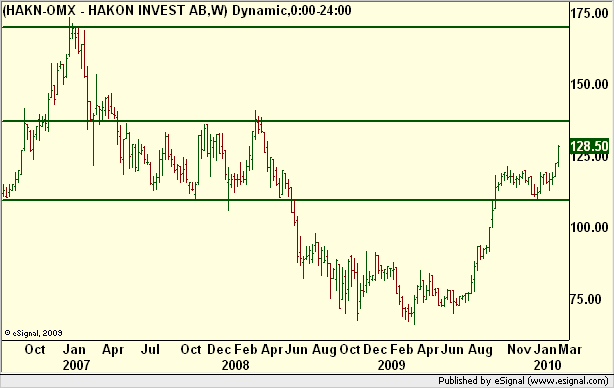
Task: Click the 150.00 price axis label
Action: [589, 84]
